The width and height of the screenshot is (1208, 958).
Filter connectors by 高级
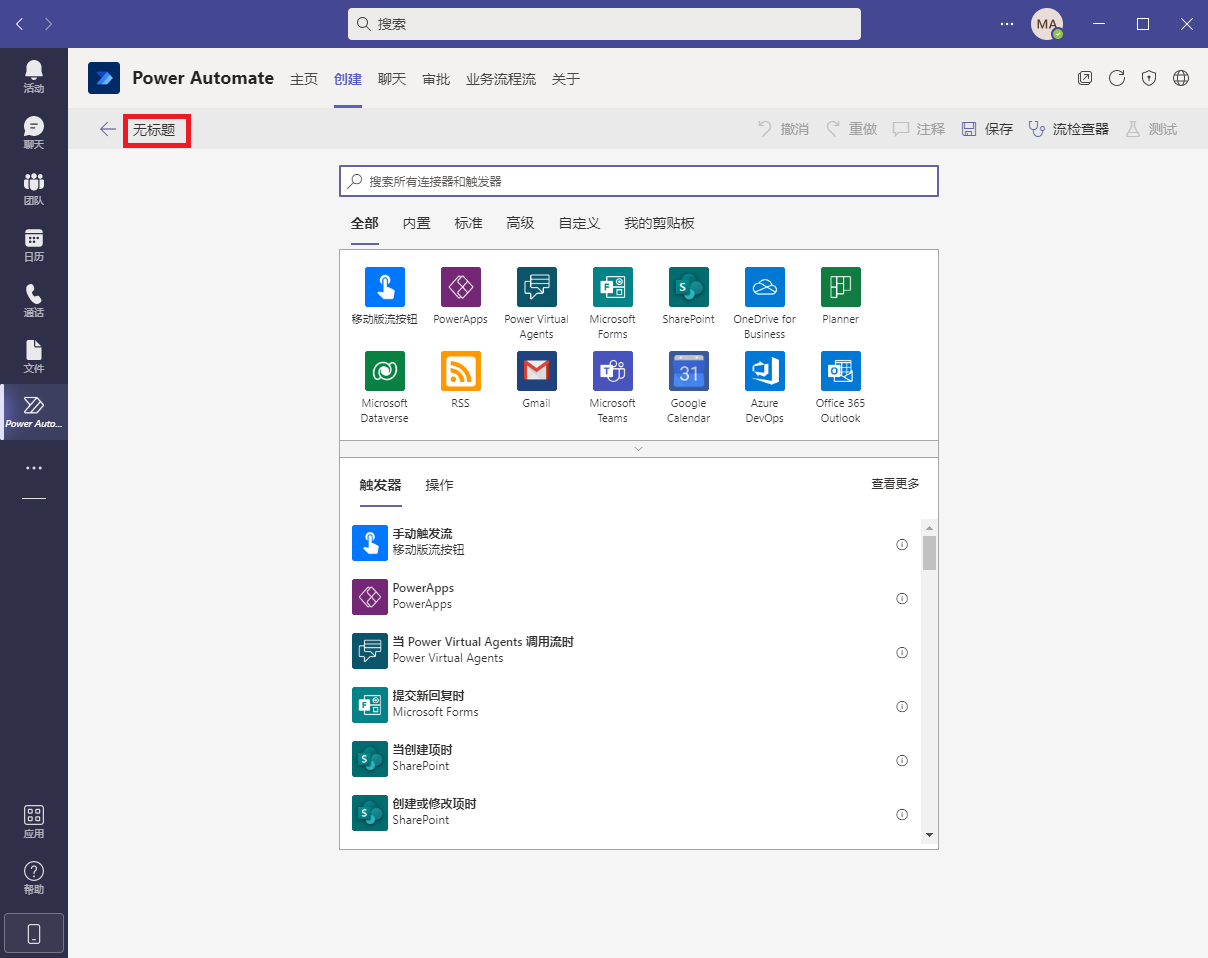[x=521, y=223]
